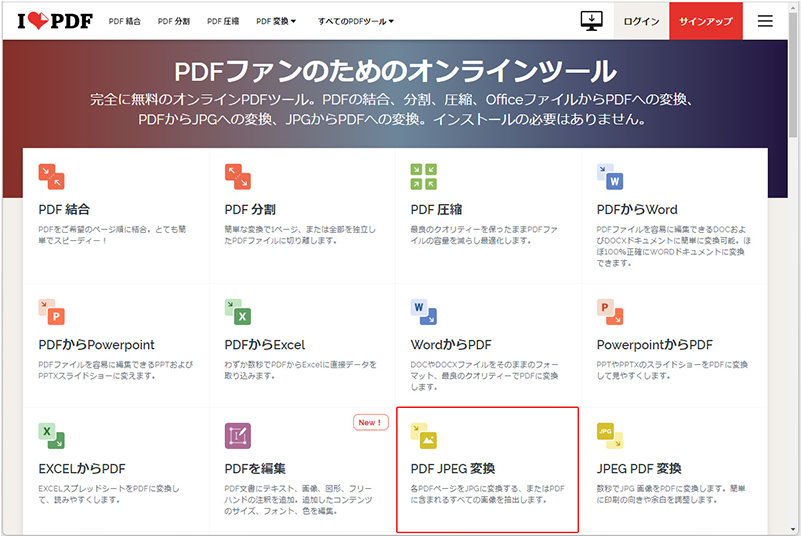Screen dimensions: 801x536
Task: Open the WordからPDF title link
Action: 451,345
